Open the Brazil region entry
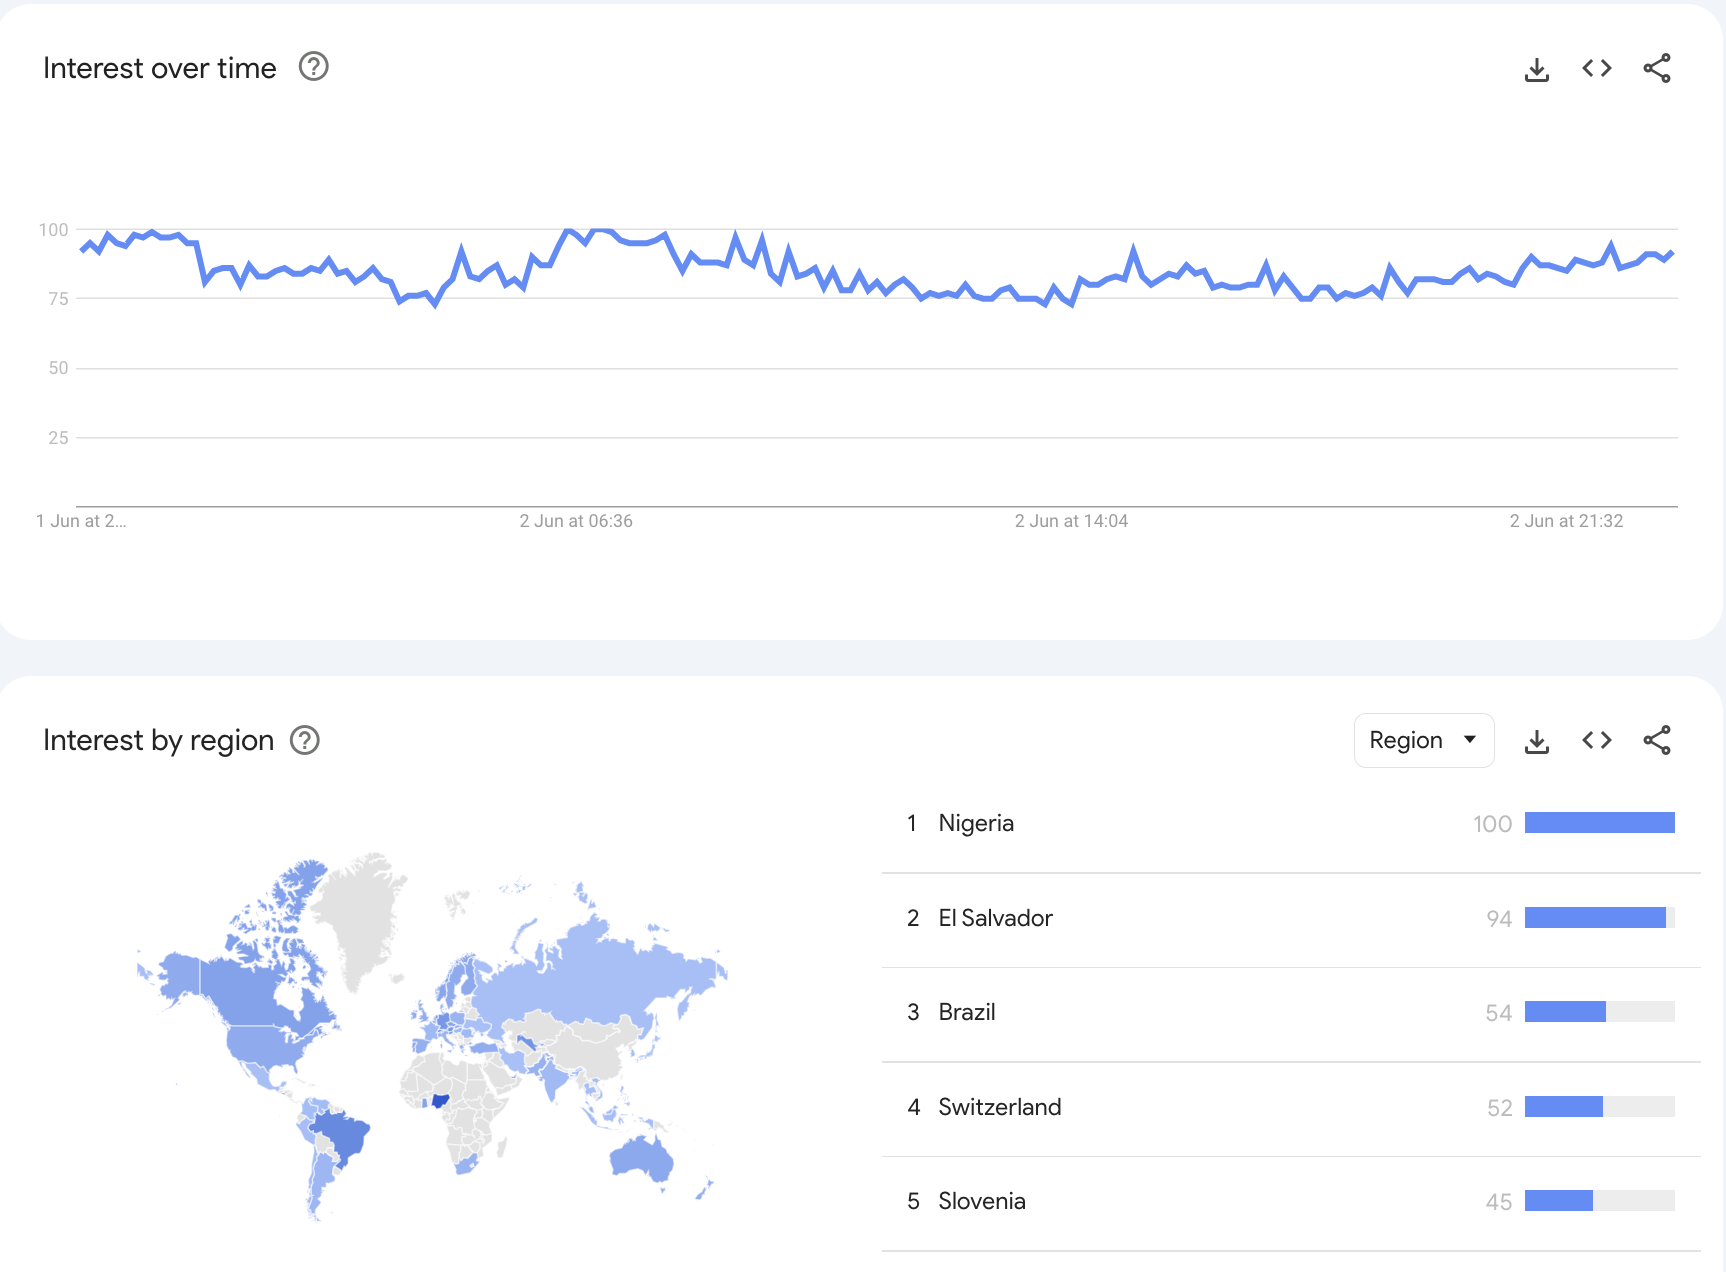The image size is (1726, 1272). 966,1012
